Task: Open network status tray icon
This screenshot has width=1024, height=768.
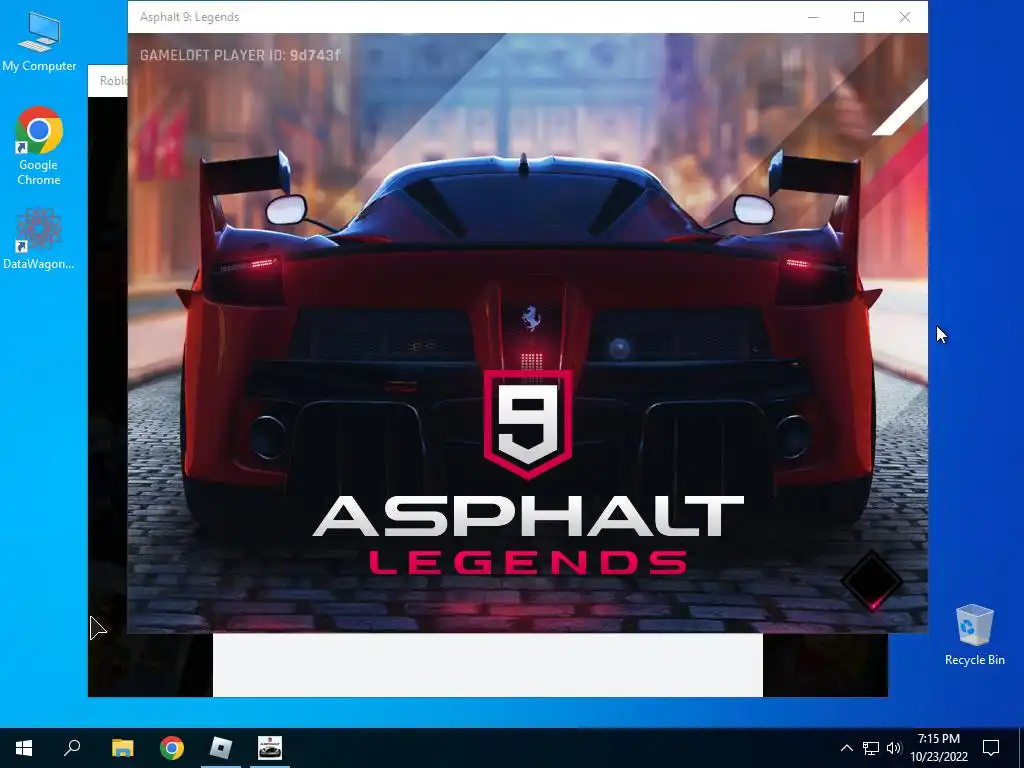Action: coord(871,748)
